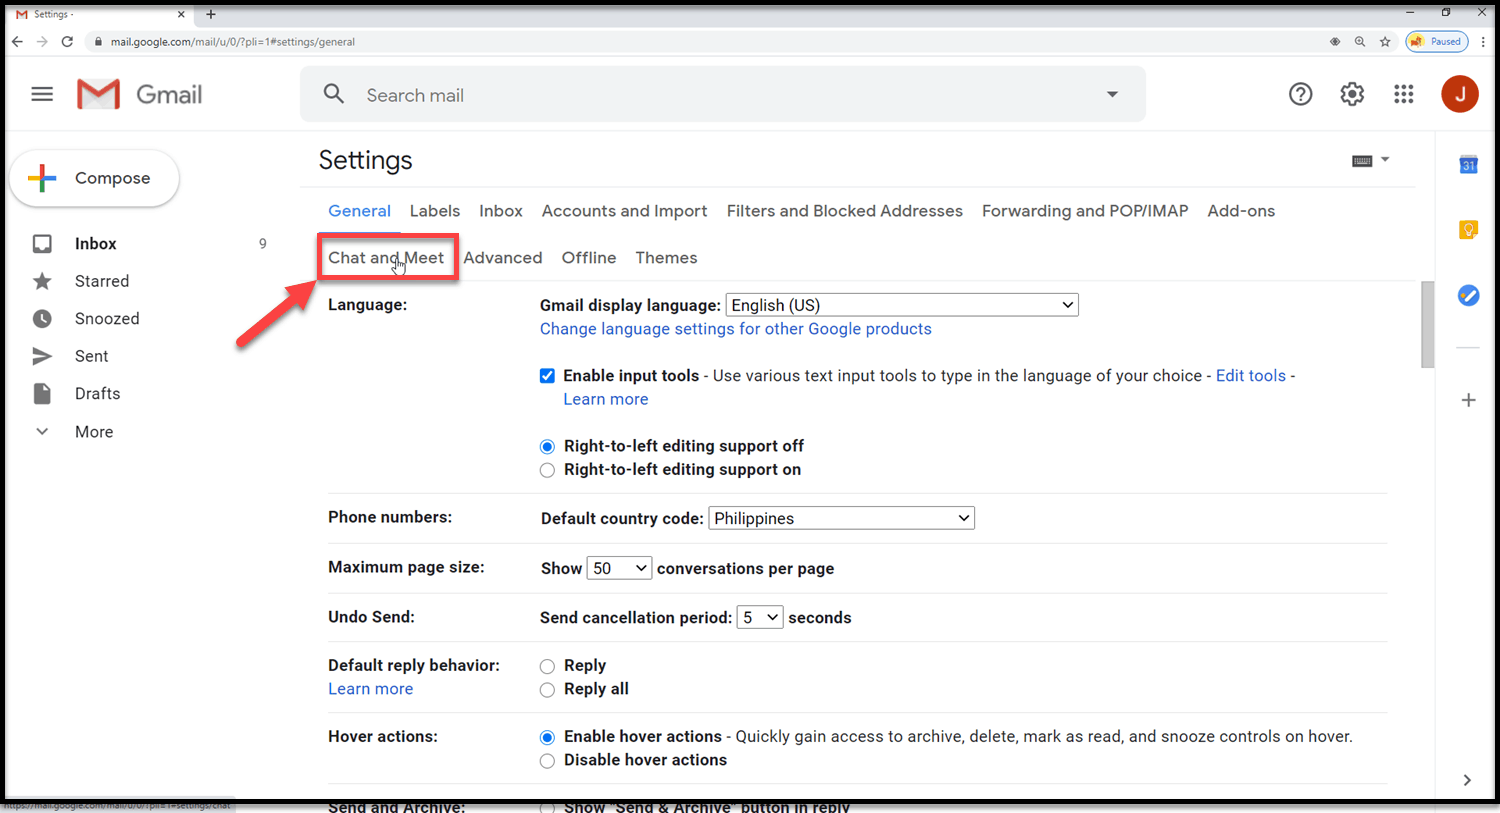
Task: Open Gmail support help
Action: tap(1300, 93)
